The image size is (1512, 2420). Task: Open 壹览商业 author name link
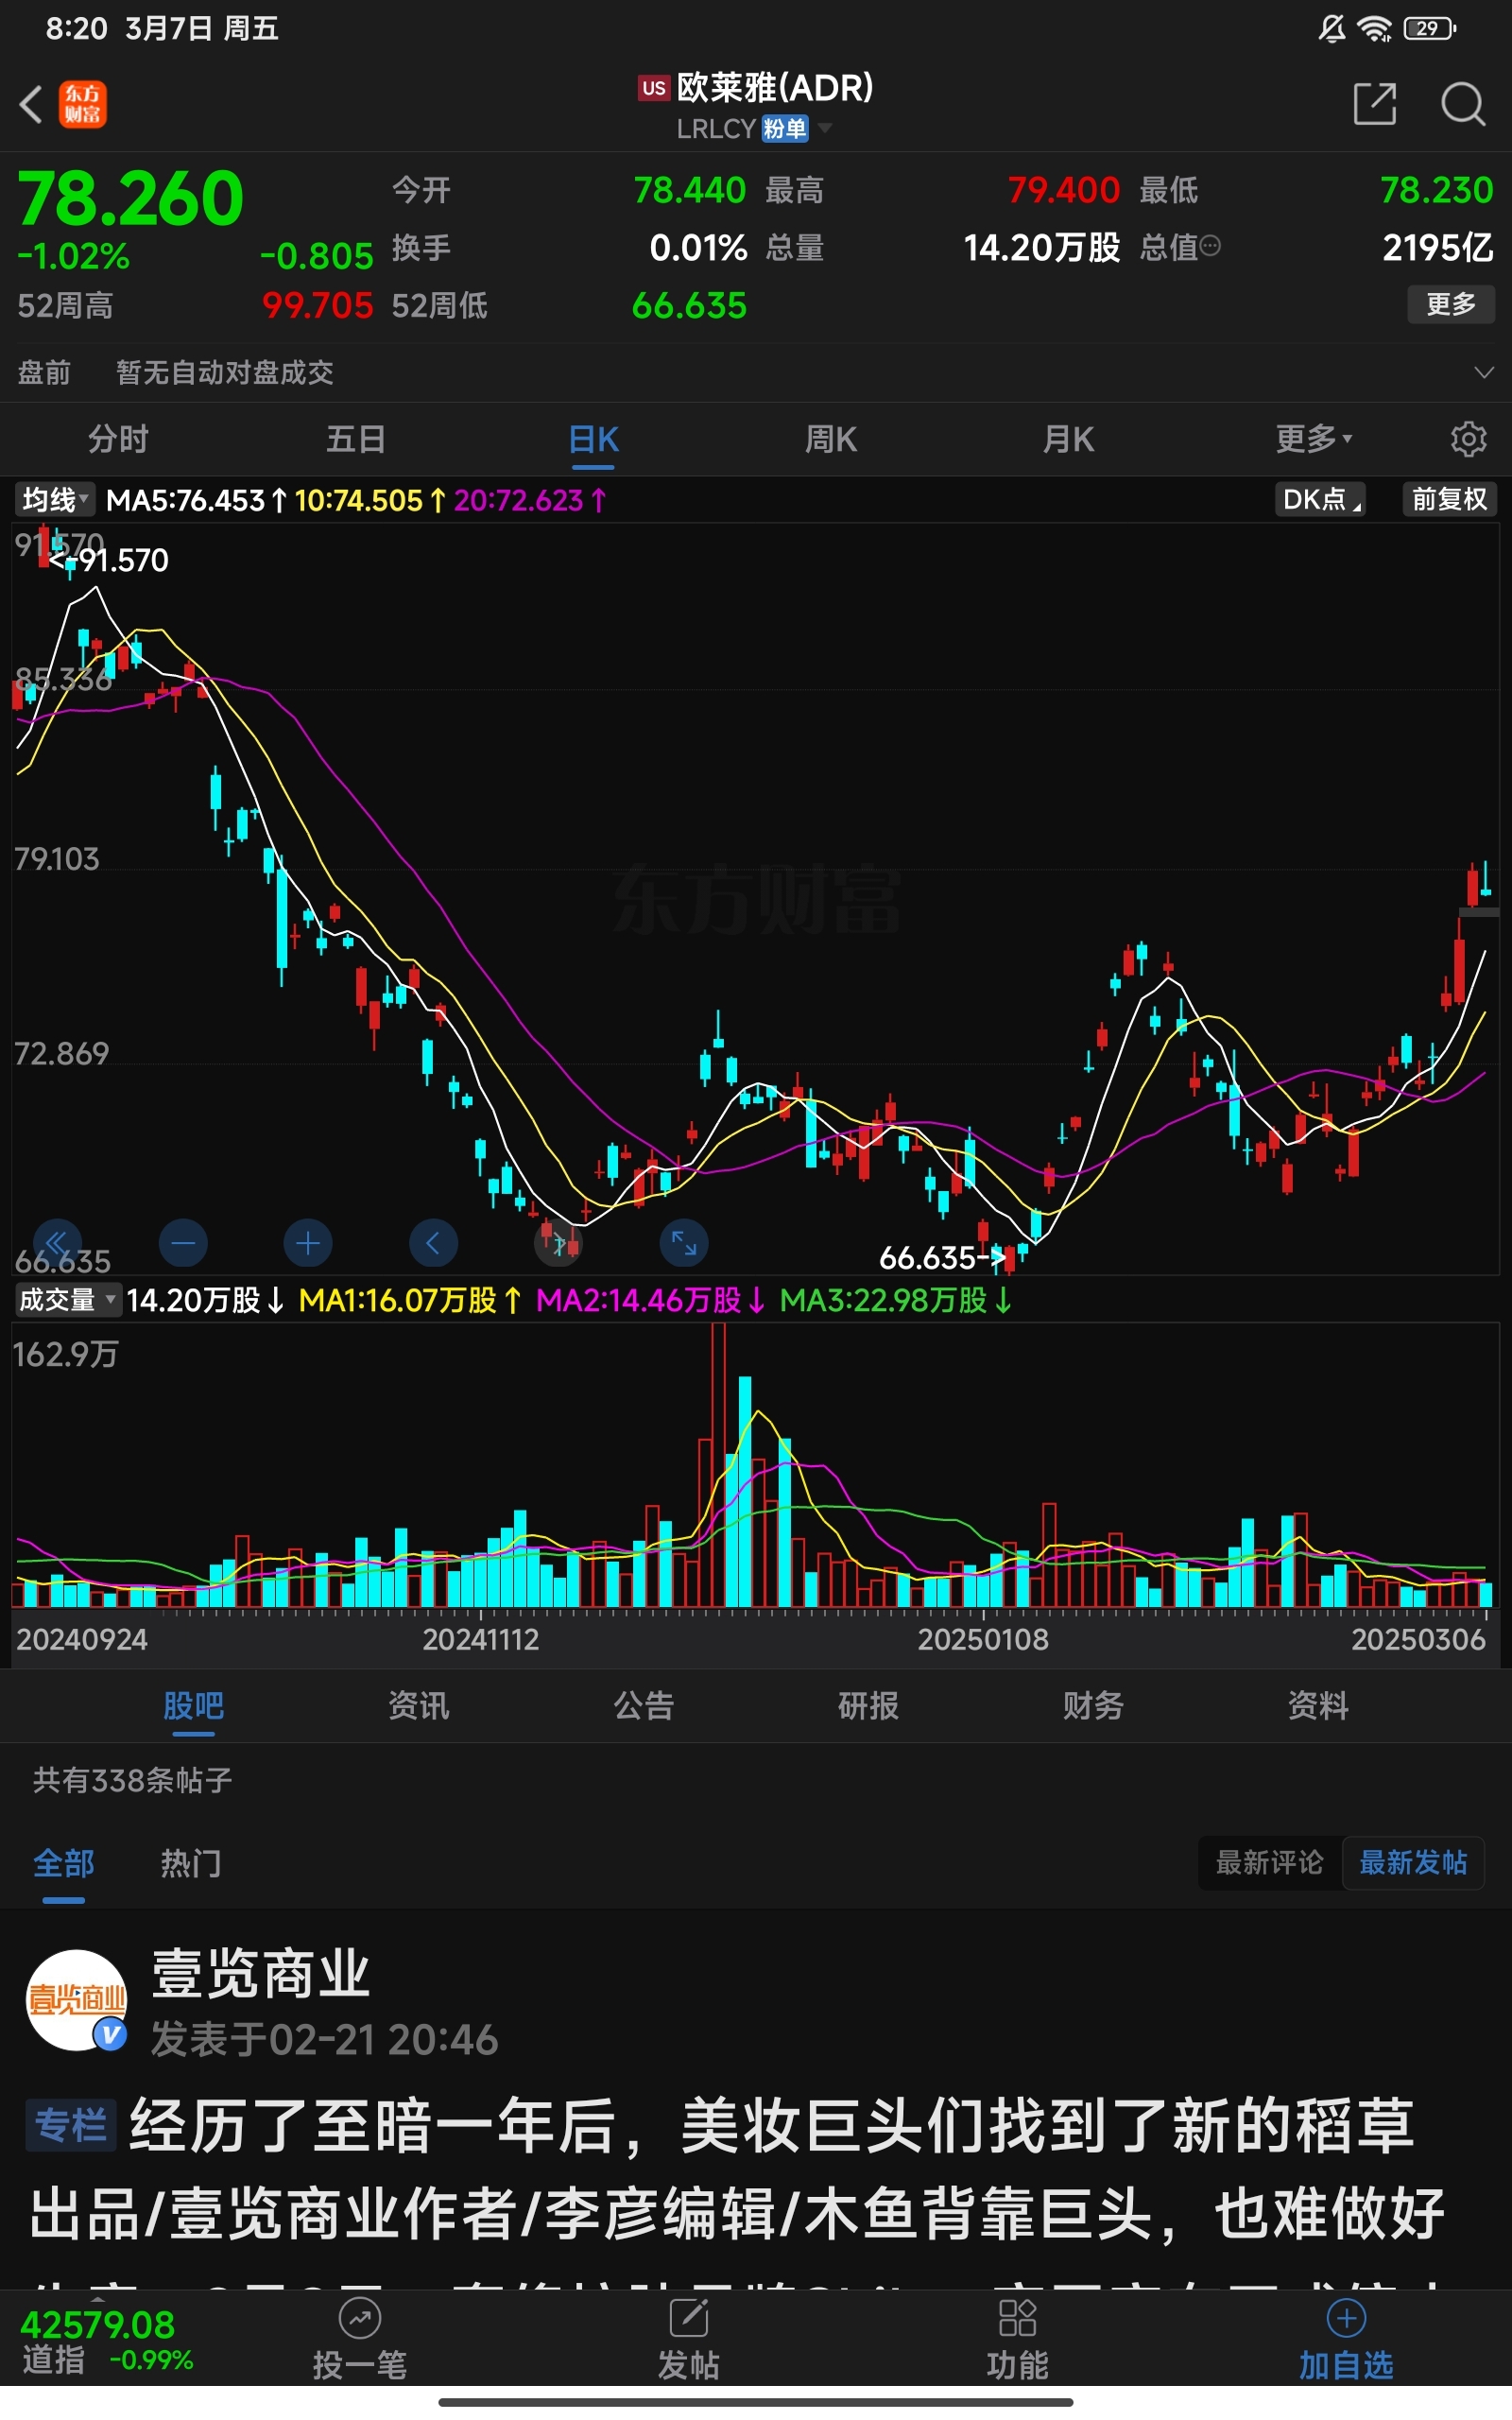pyautogui.click(x=261, y=1974)
